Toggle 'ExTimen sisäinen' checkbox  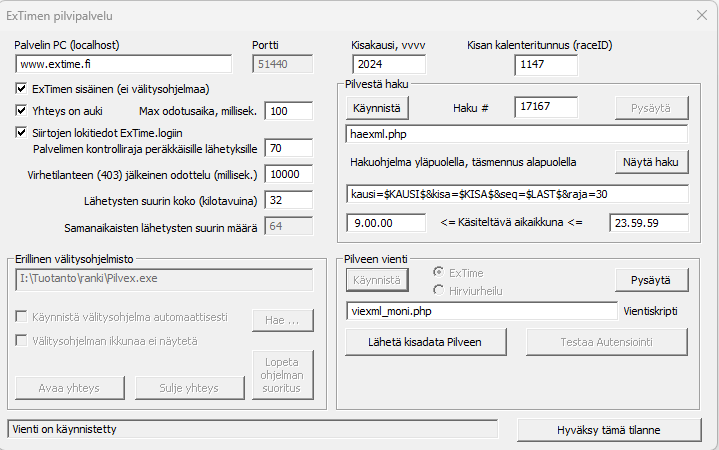point(22,89)
